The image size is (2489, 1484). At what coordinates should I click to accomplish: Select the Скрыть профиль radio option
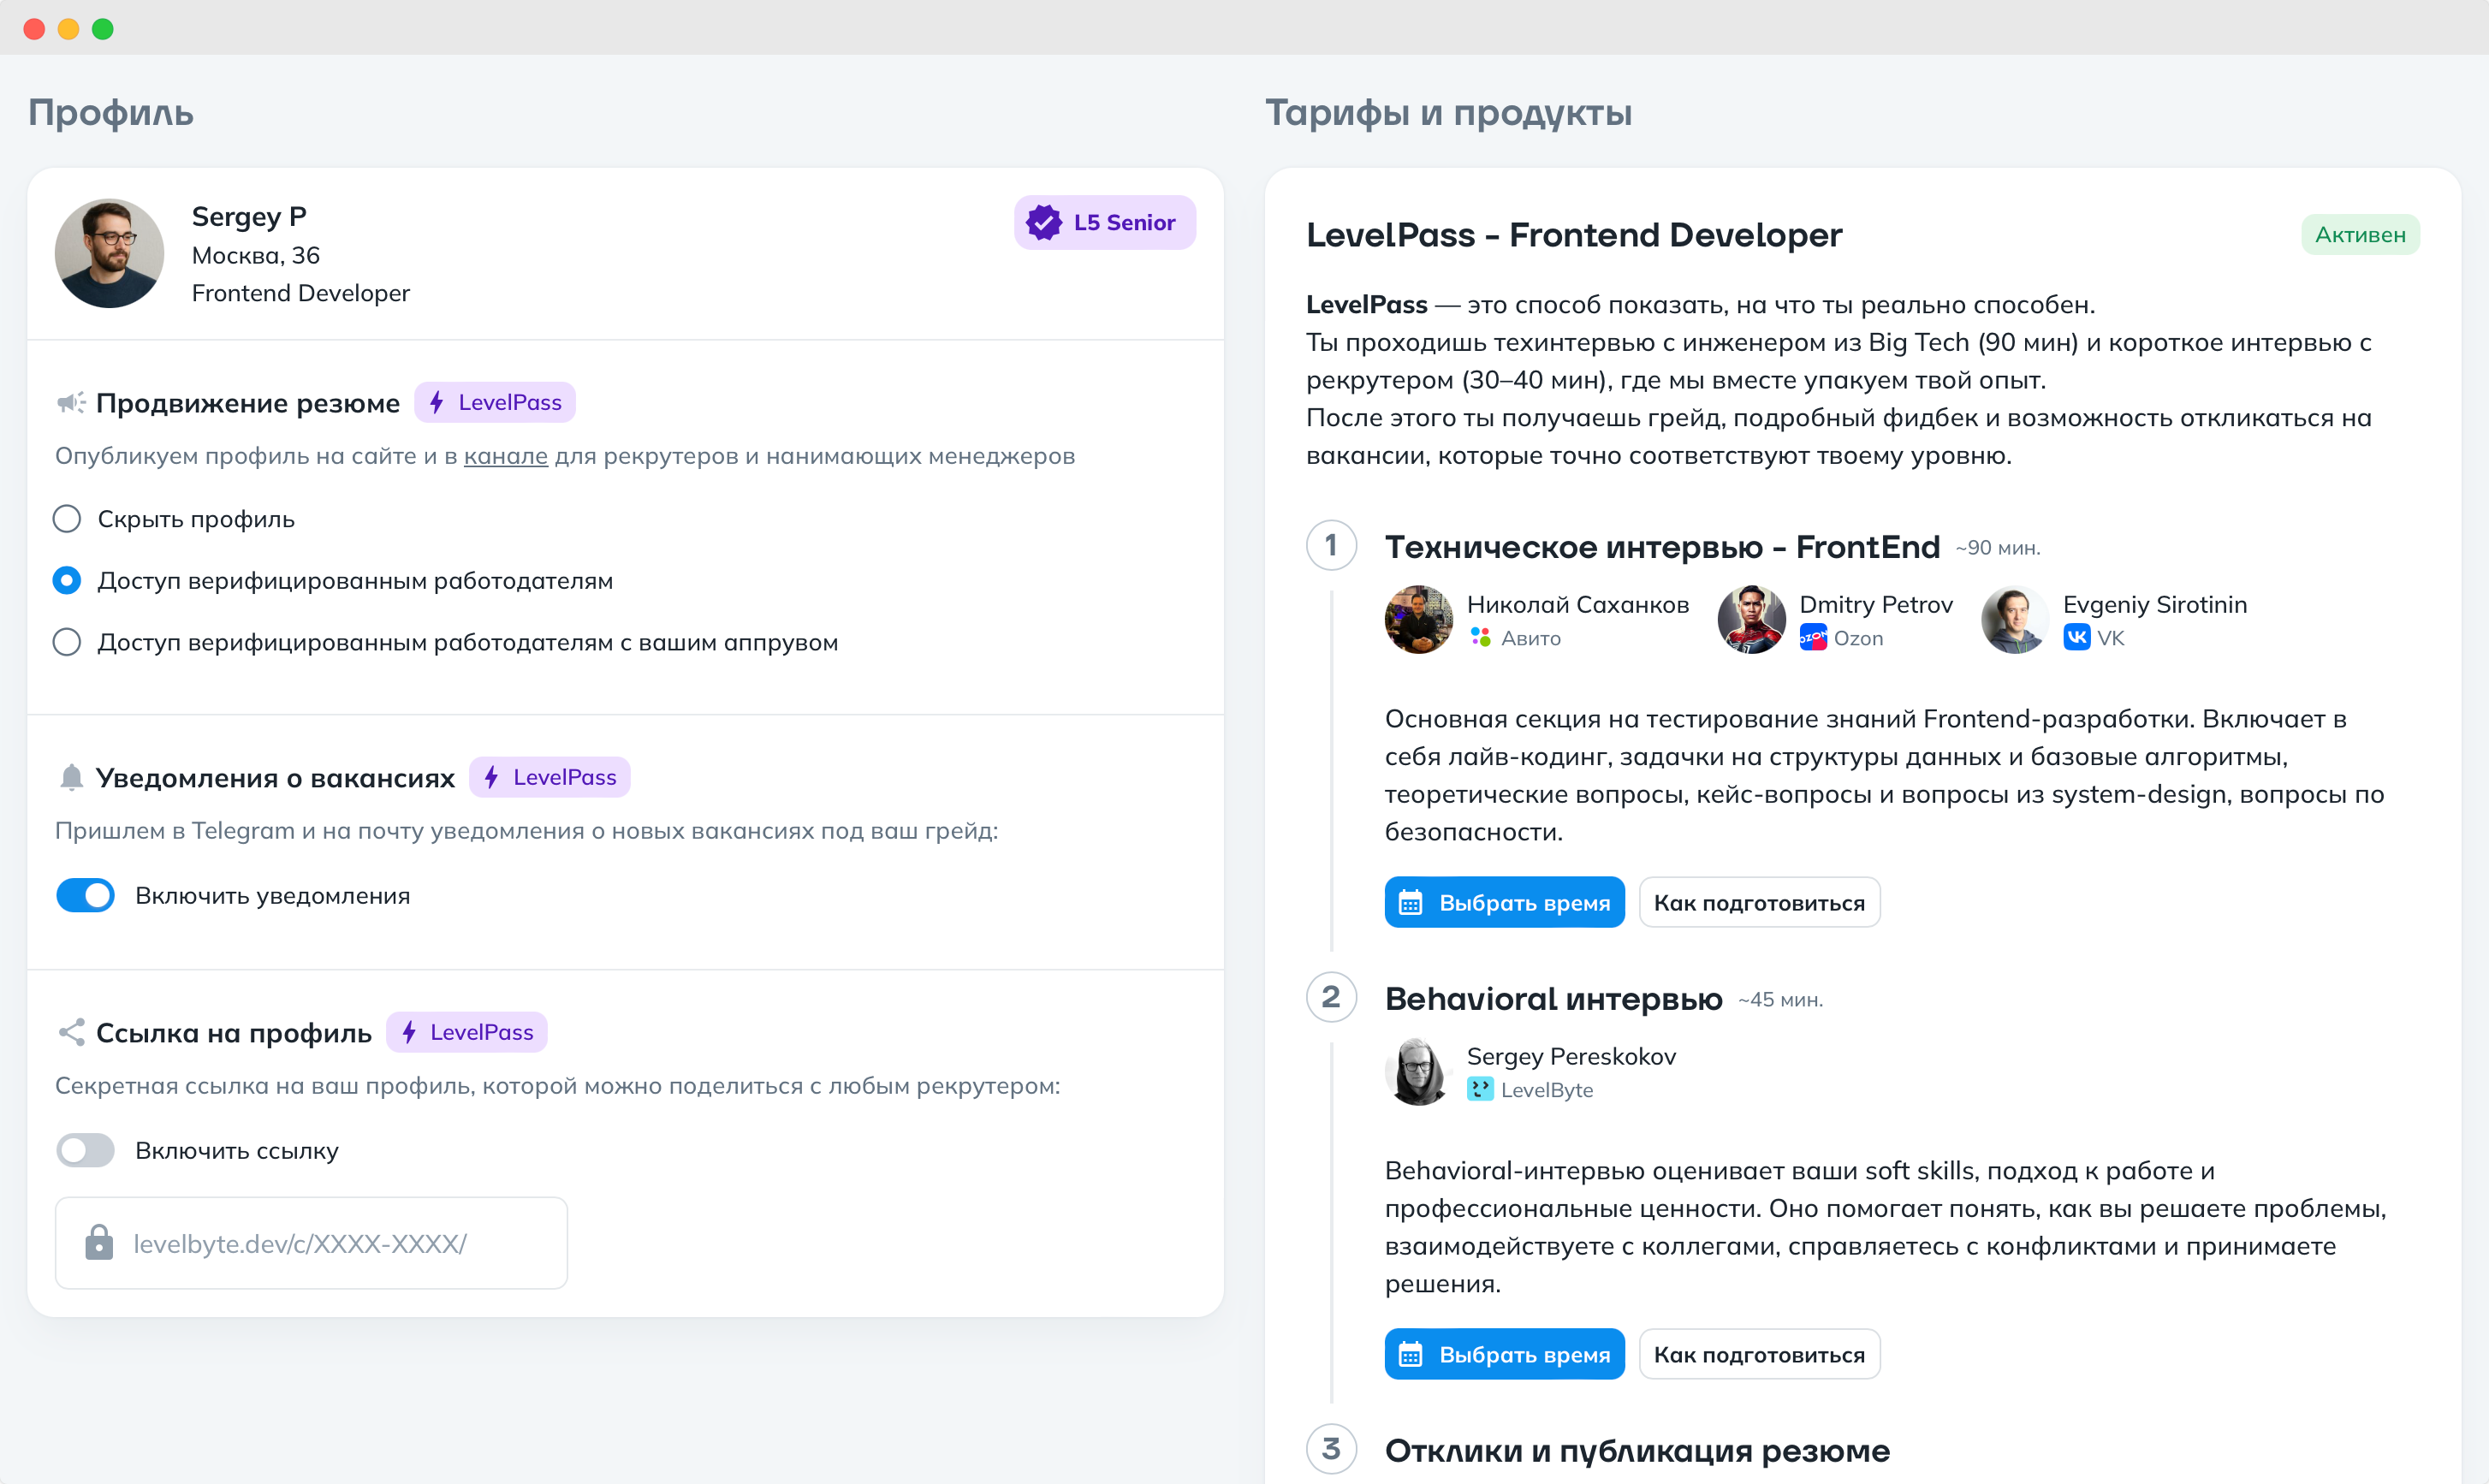pyautogui.click(x=67, y=519)
